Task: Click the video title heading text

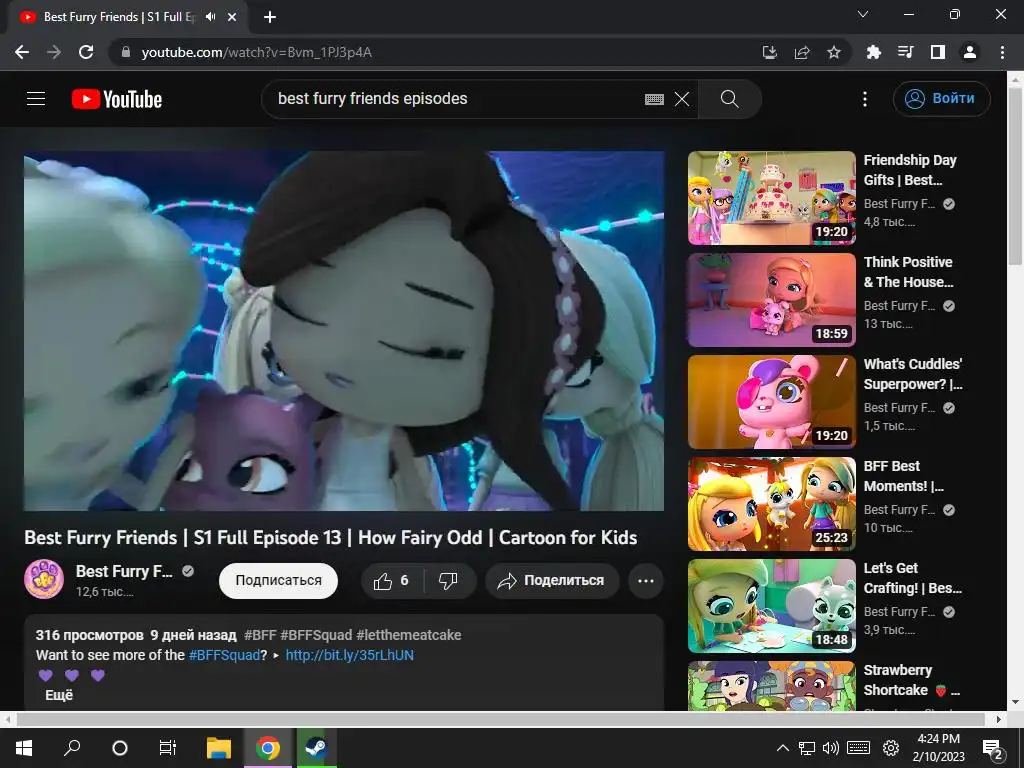Action: click(x=330, y=537)
